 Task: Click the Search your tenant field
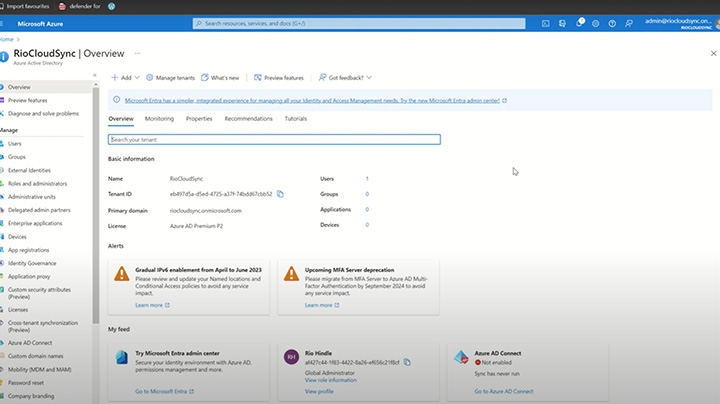273,139
